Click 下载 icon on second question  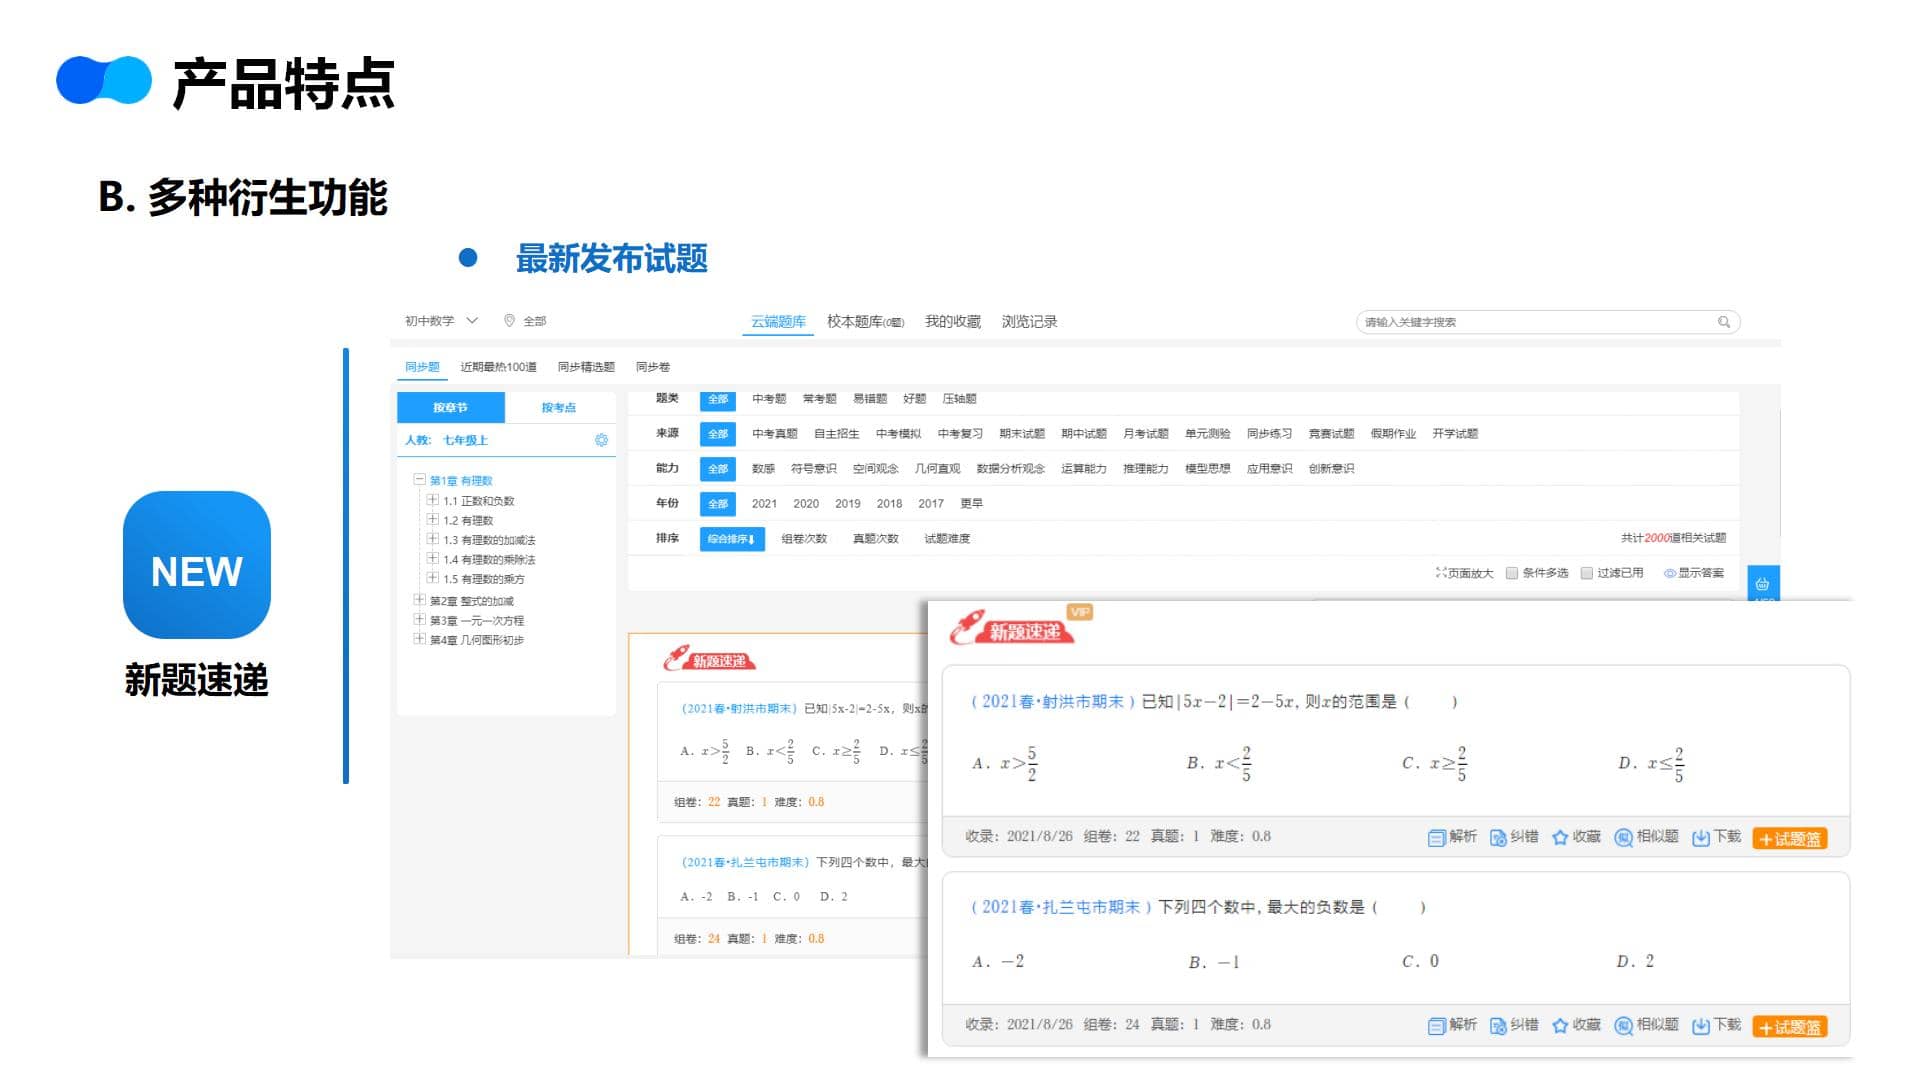[x=1700, y=1026]
